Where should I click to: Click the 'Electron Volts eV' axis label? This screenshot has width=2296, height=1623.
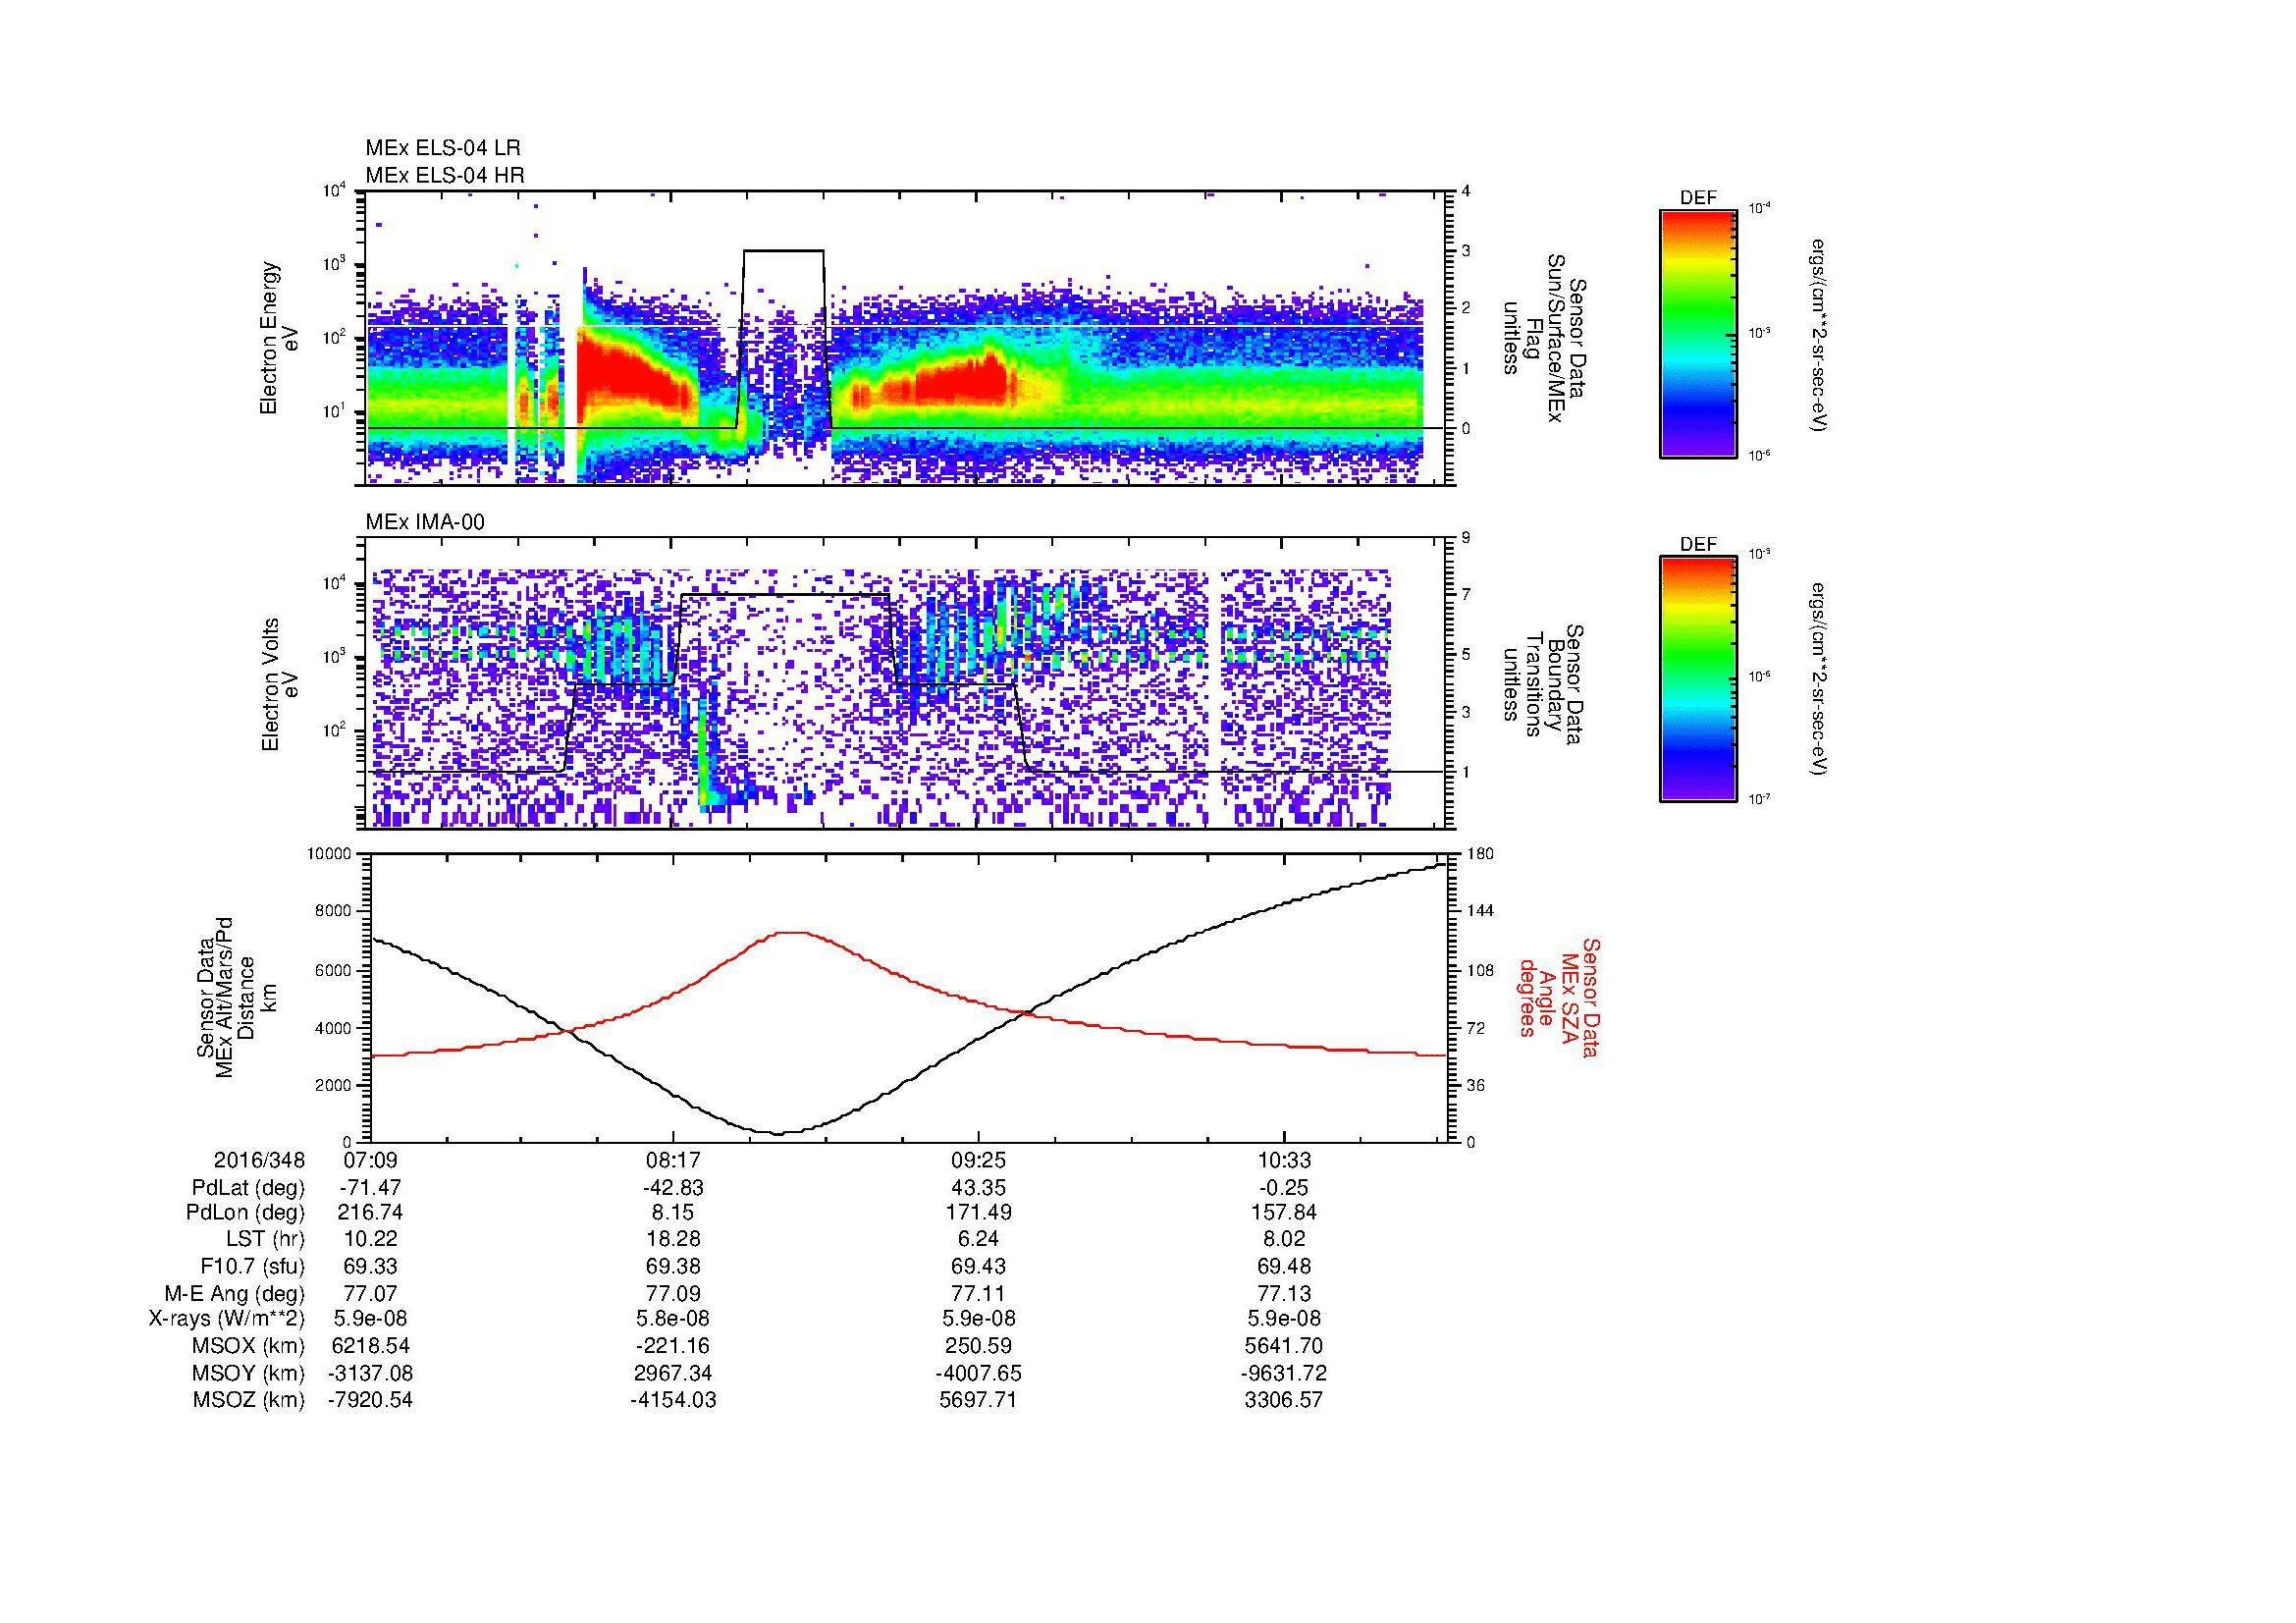pos(279,685)
